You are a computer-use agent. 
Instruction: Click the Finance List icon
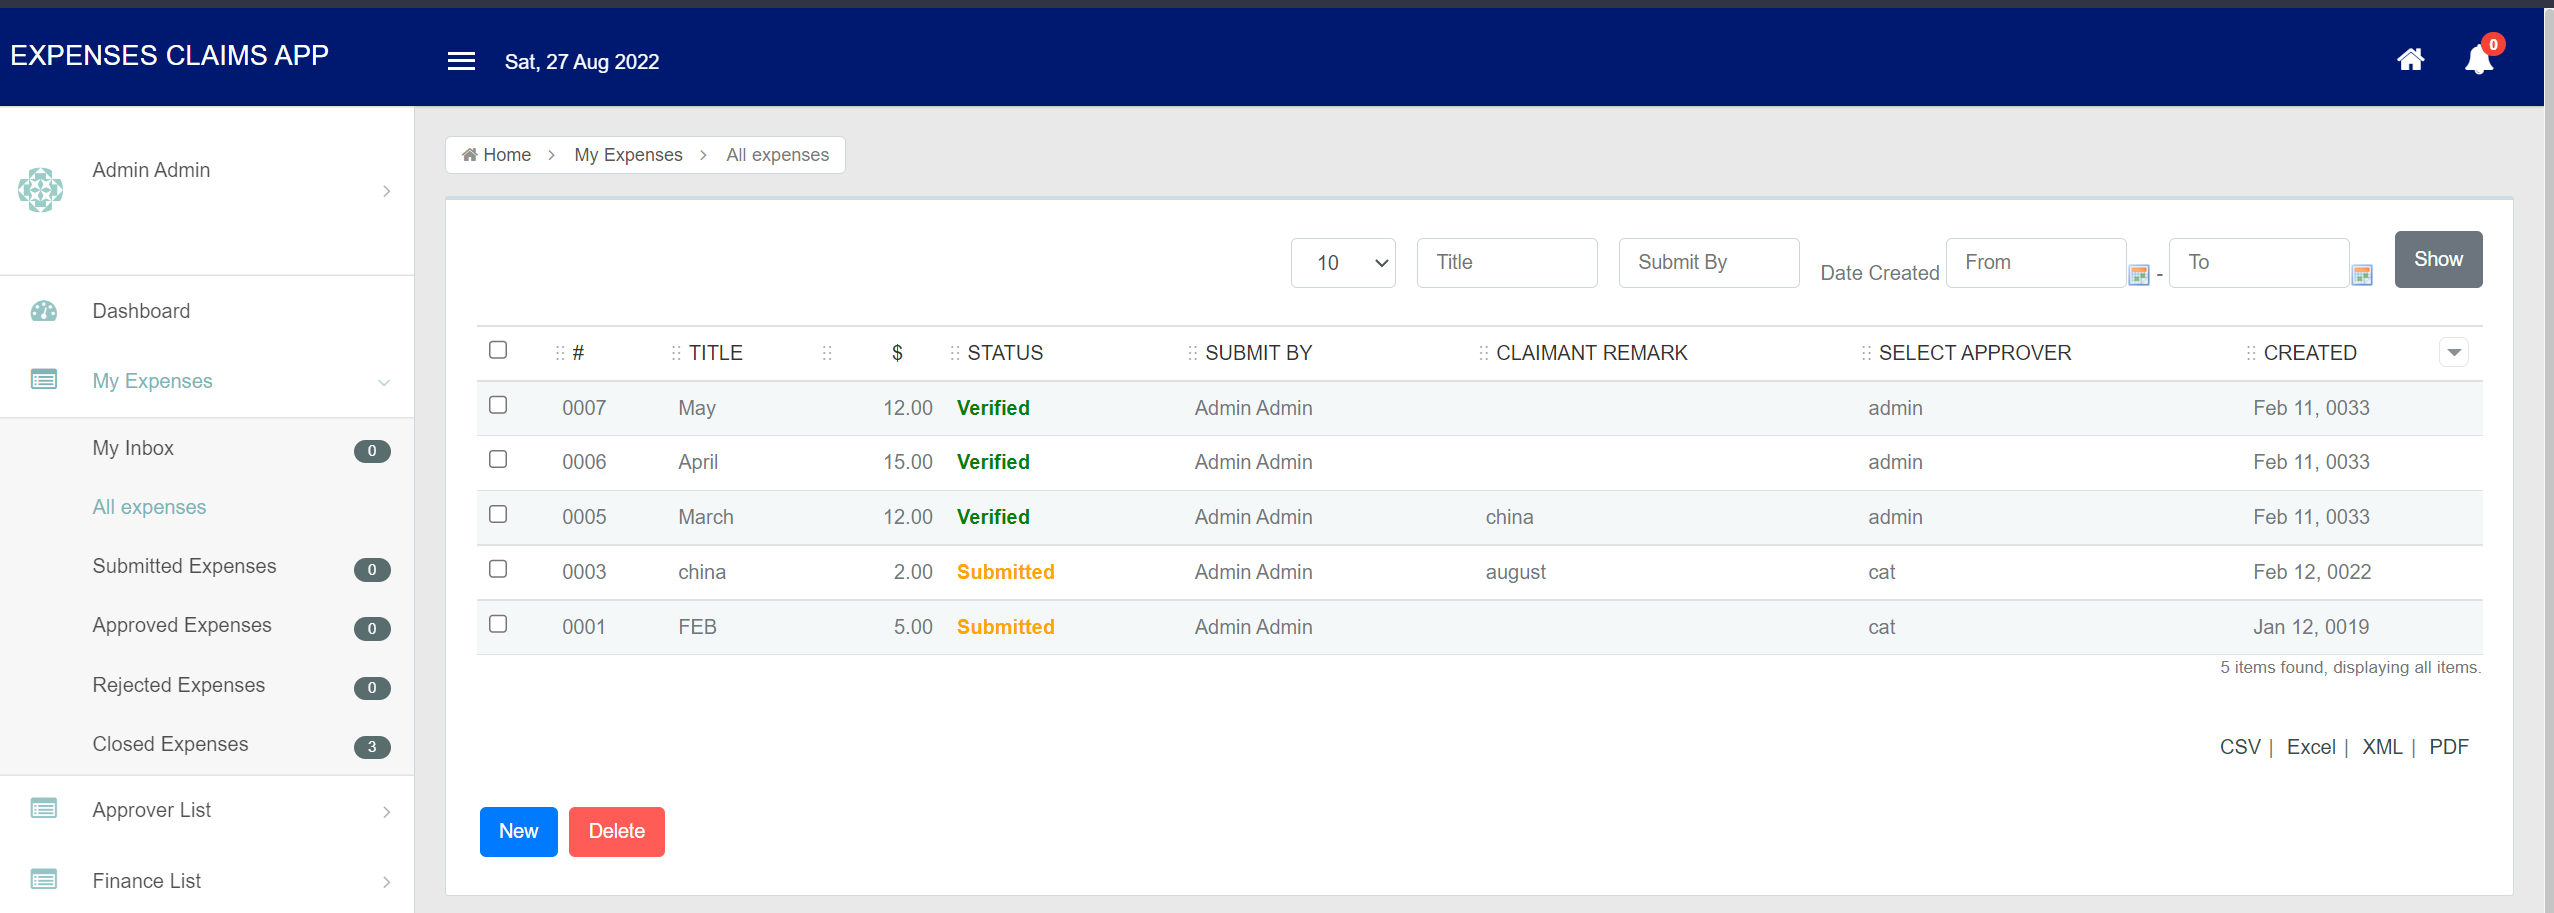pos(44,880)
